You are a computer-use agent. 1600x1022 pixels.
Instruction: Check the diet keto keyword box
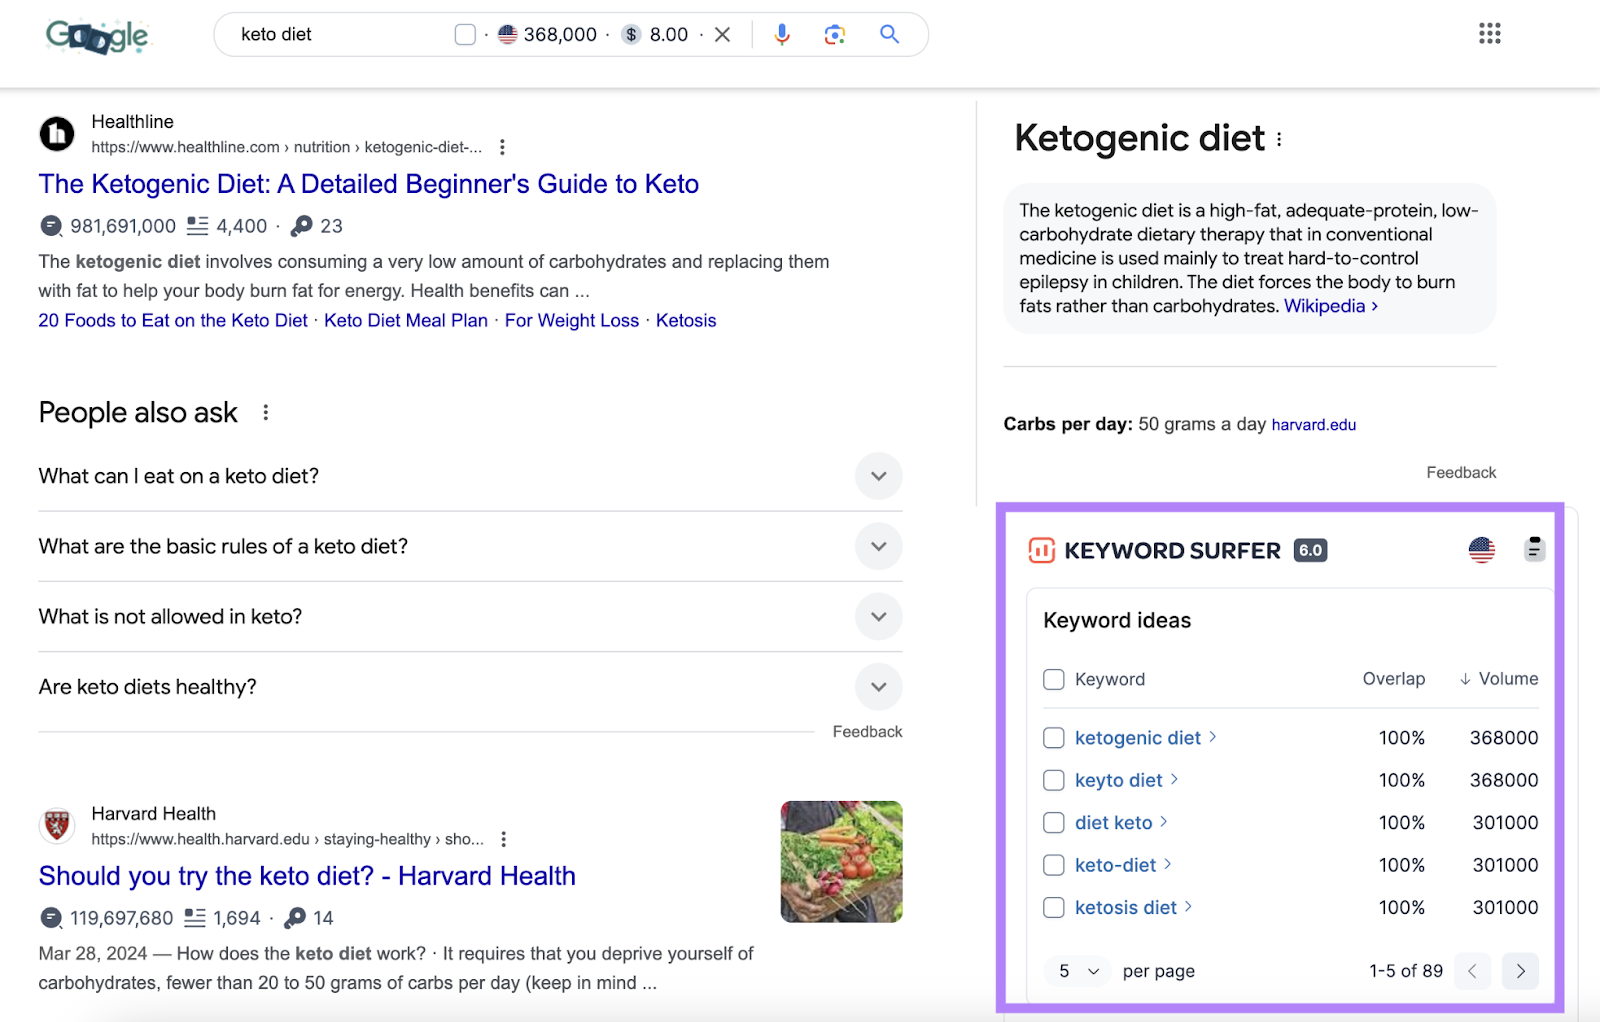coord(1054,823)
